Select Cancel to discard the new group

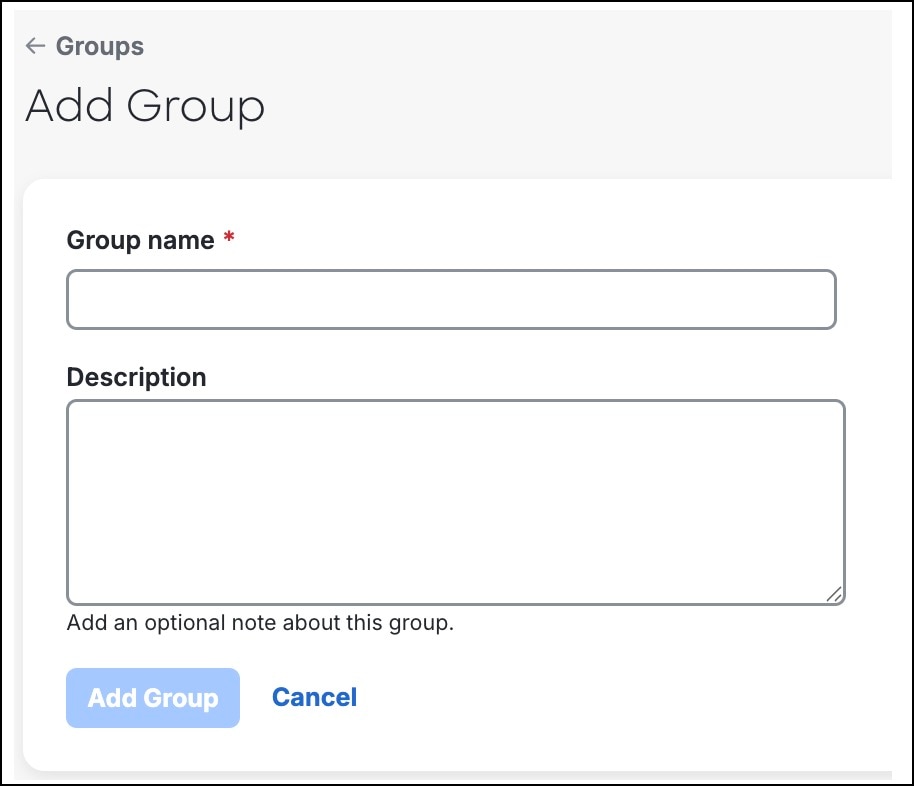point(314,697)
